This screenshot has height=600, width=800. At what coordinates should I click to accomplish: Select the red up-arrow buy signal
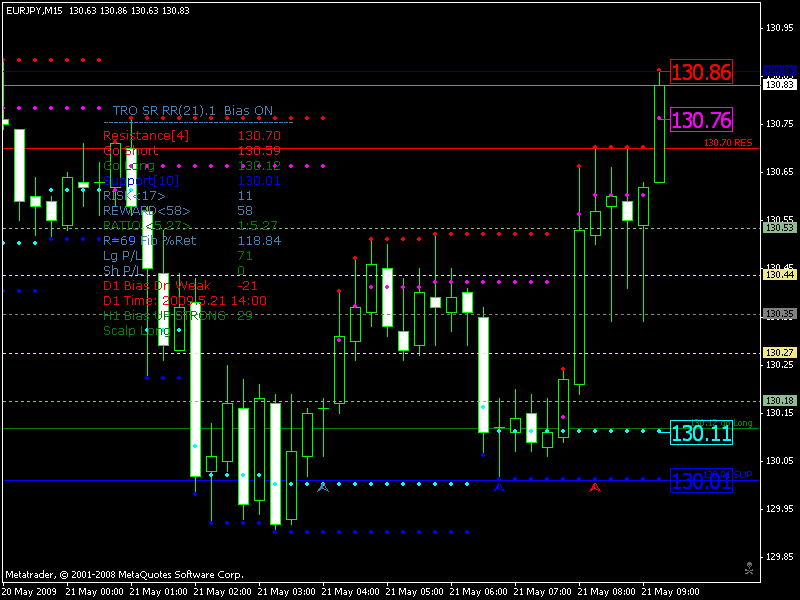[597, 486]
